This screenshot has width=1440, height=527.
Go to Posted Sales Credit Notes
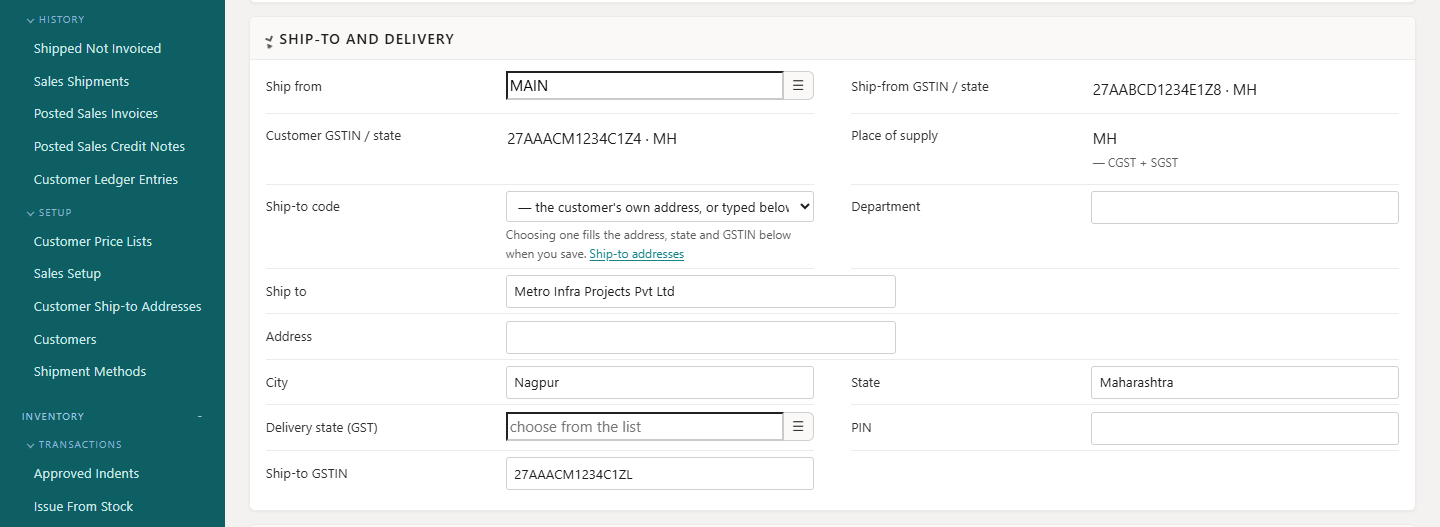[x=109, y=146]
